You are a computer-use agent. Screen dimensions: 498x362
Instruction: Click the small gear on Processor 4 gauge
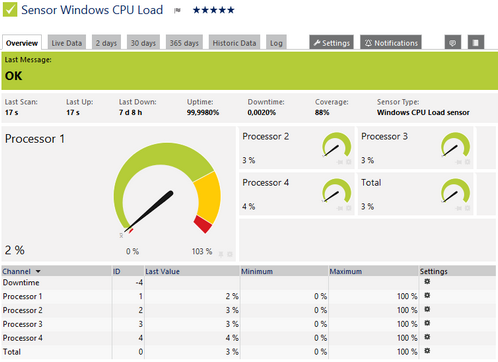349,208
